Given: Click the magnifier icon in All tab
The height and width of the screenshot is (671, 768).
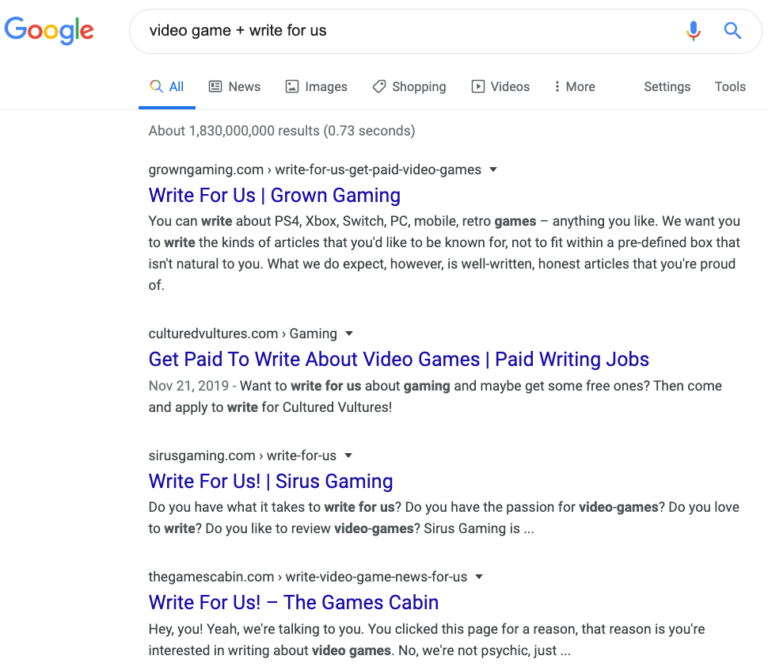Looking at the screenshot, I should click(x=156, y=86).
